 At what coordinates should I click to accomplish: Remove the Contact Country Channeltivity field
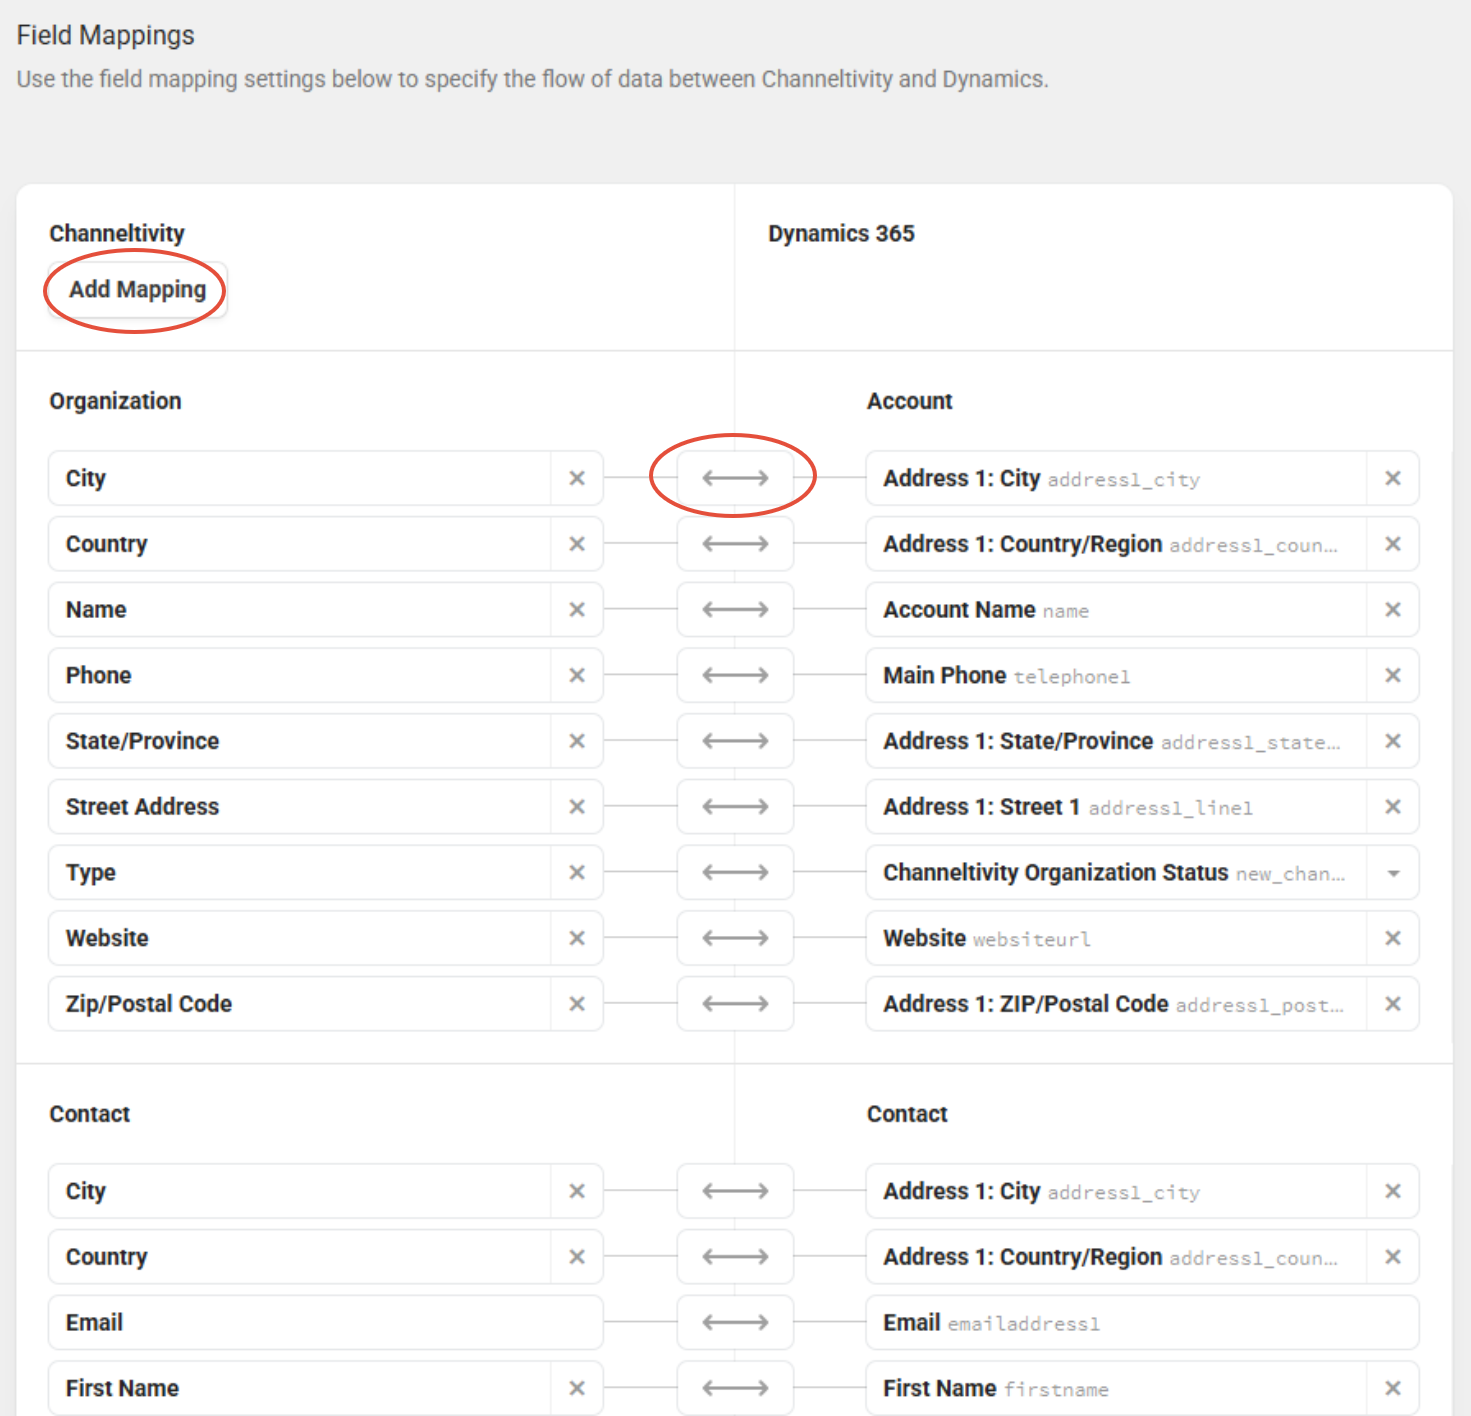pos(577,1257)
